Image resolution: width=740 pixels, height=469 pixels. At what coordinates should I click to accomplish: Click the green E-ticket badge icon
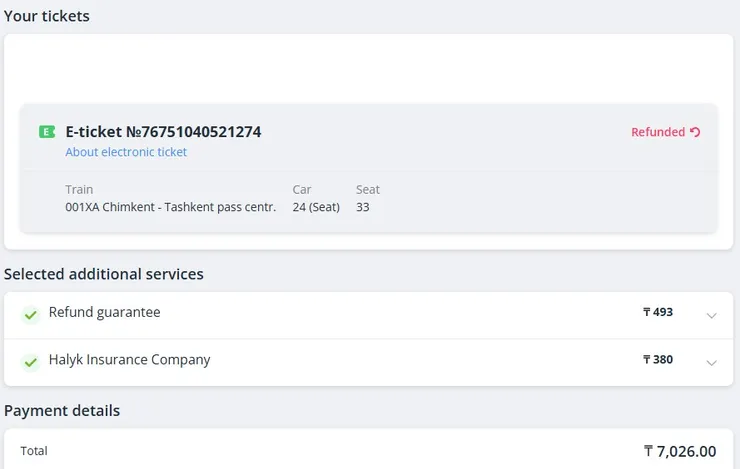tap(47, 132)
